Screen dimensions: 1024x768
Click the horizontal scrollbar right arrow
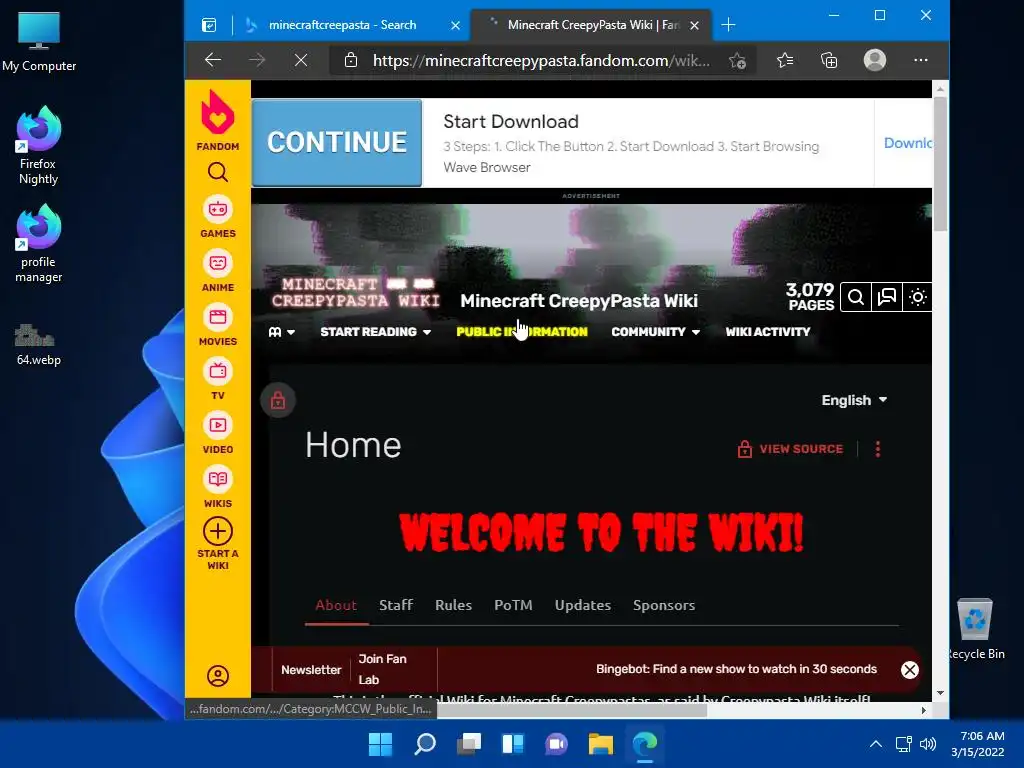(923, 711)
